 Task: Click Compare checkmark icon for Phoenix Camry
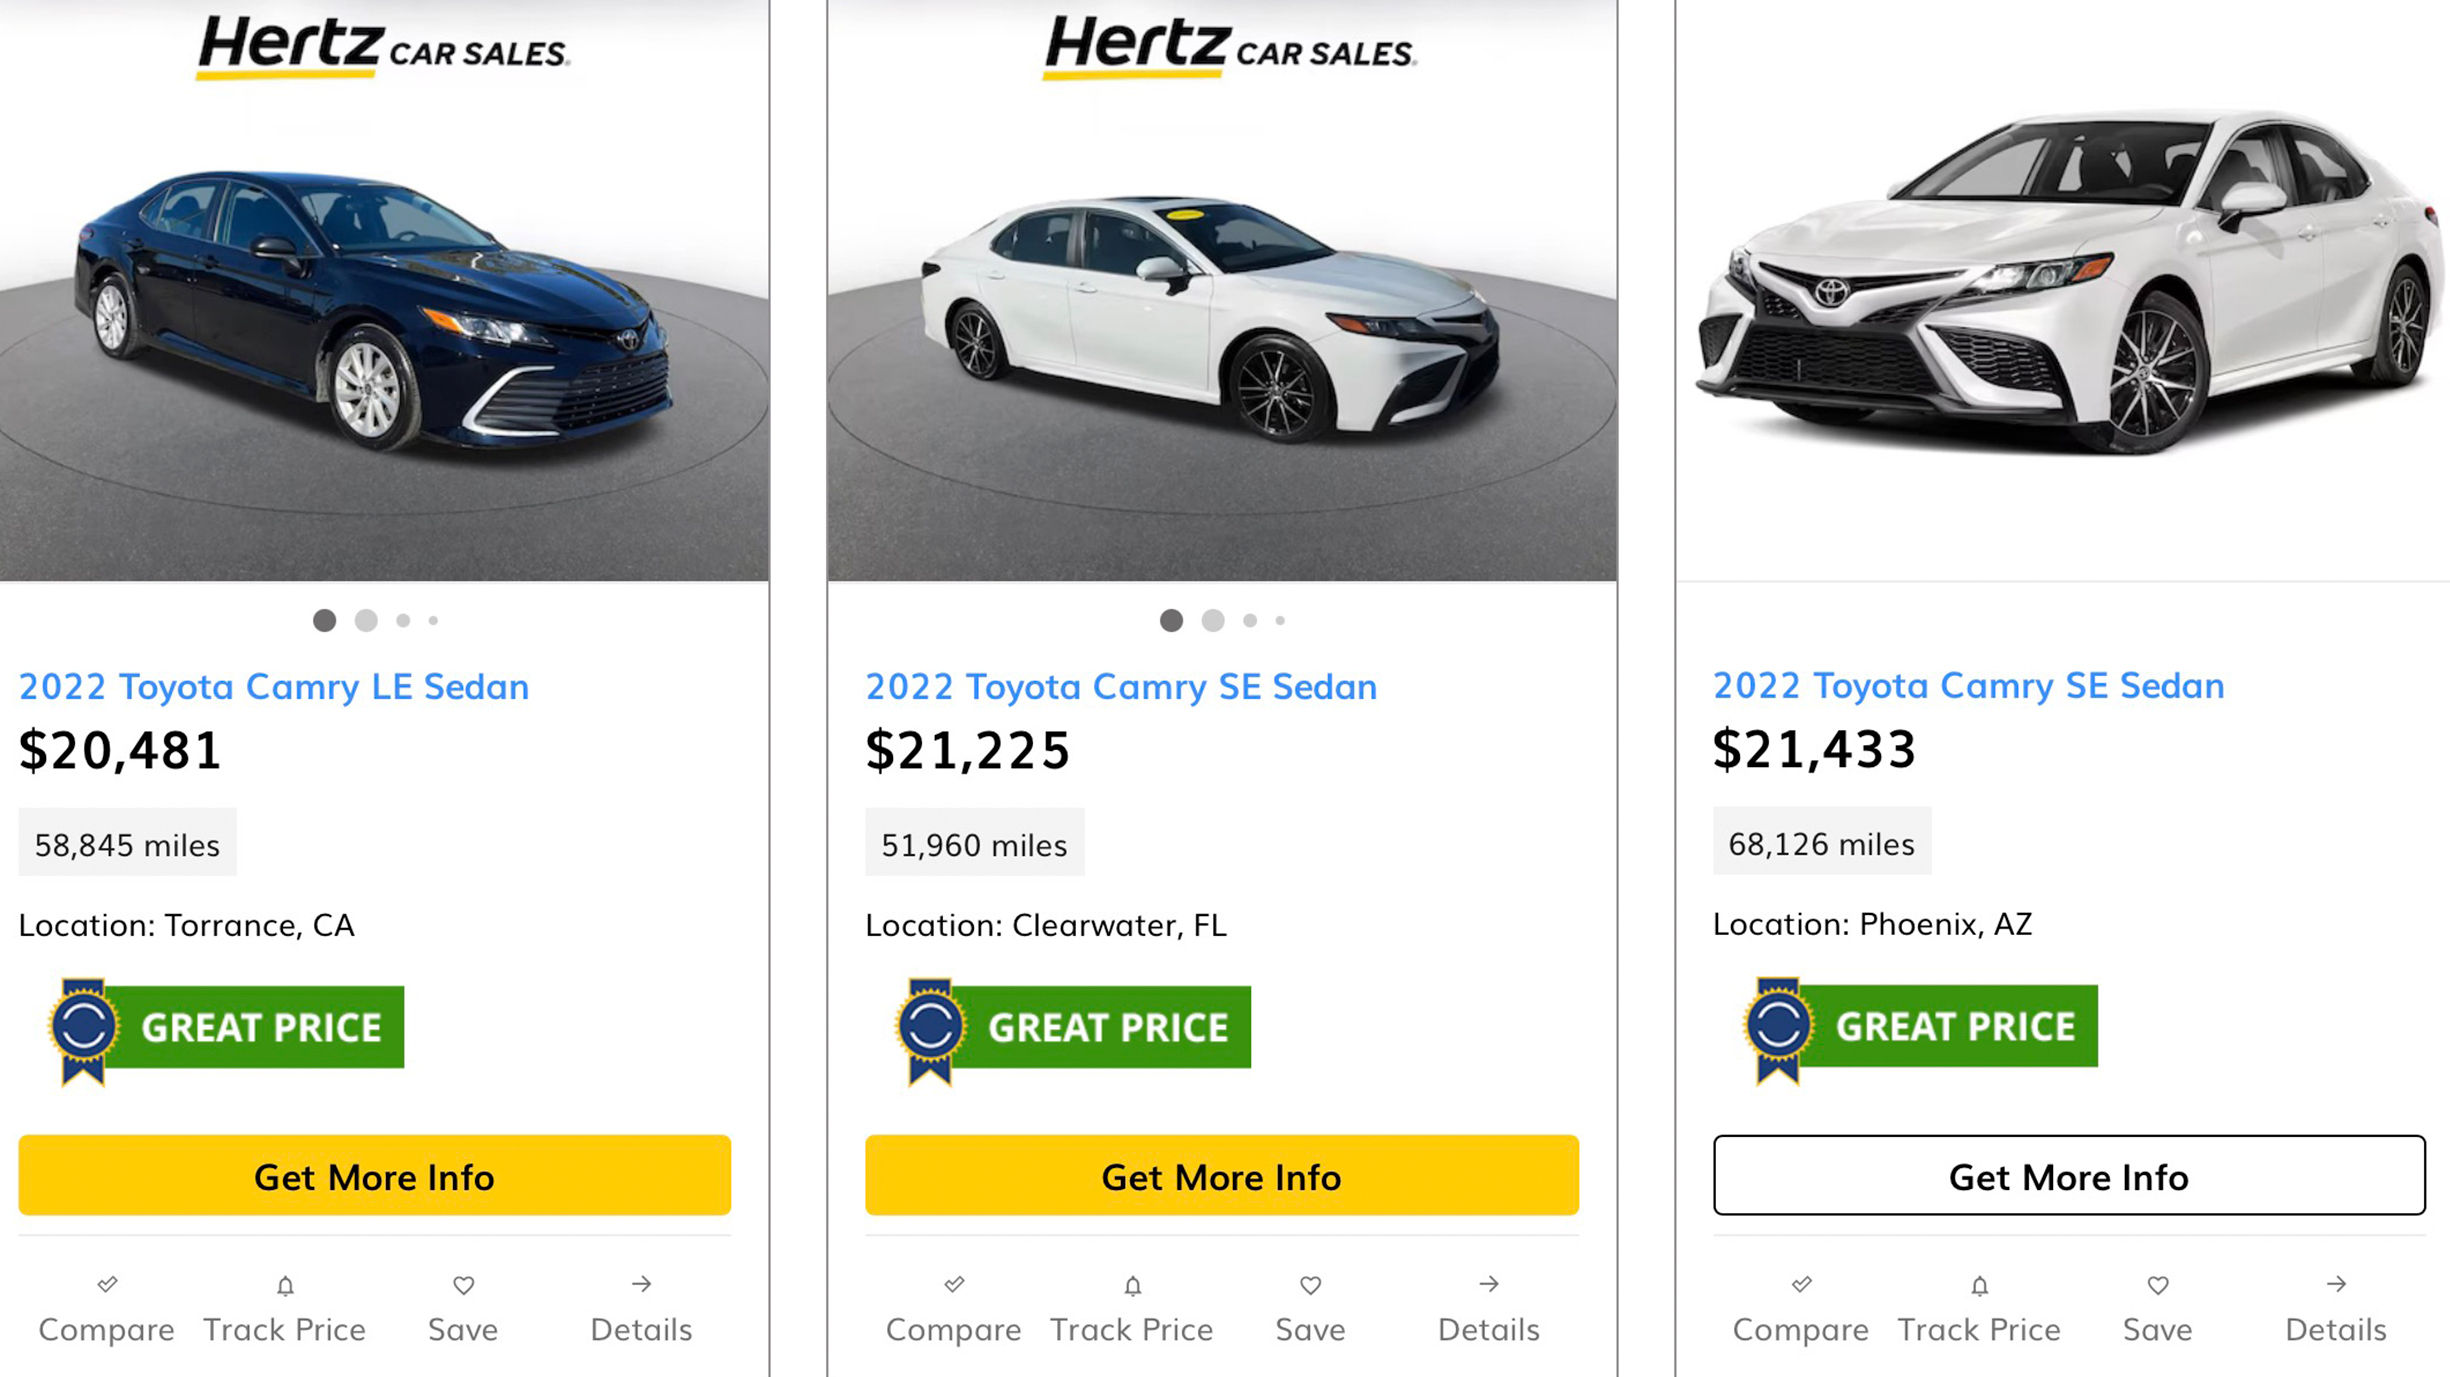[1801, 1285]
